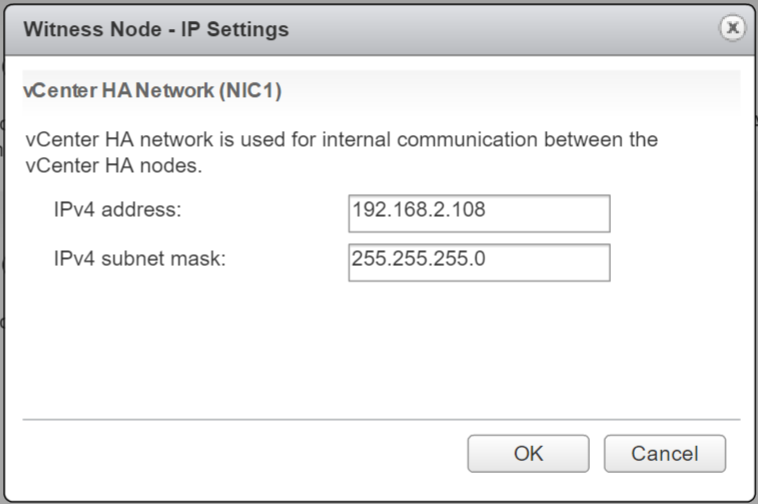
Task: Select the vCenter HA Network (NIC1) heading
Action: point(152,90)
